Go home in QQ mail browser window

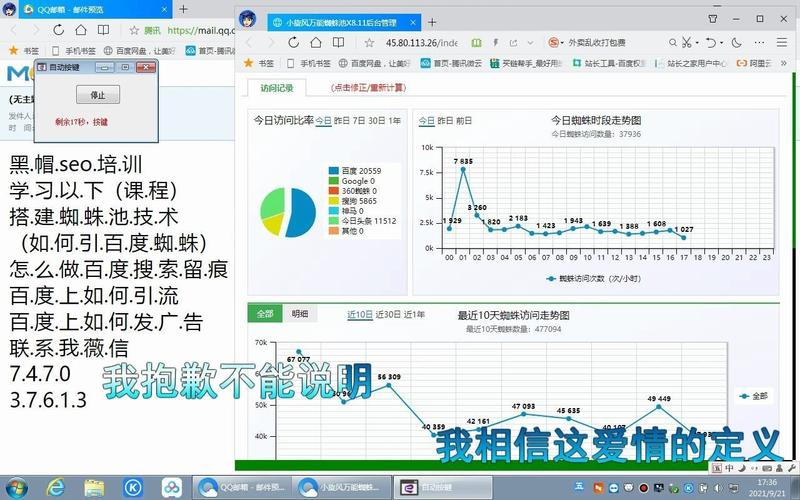click(x=81, y=30)
